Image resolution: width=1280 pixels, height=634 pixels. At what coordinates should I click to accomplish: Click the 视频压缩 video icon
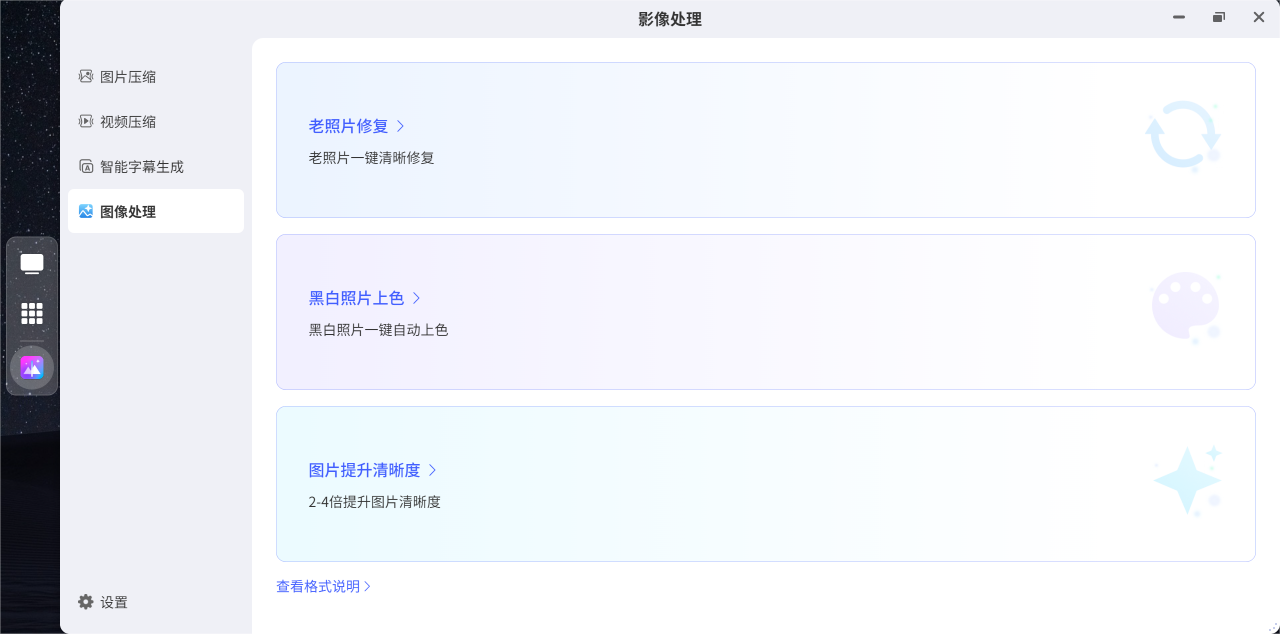click(86, 121)
